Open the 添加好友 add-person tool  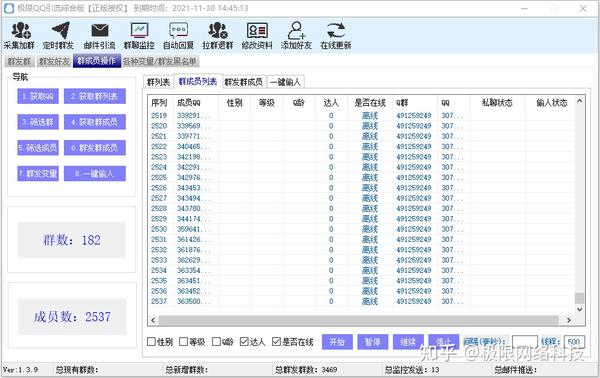click(297, 36)
